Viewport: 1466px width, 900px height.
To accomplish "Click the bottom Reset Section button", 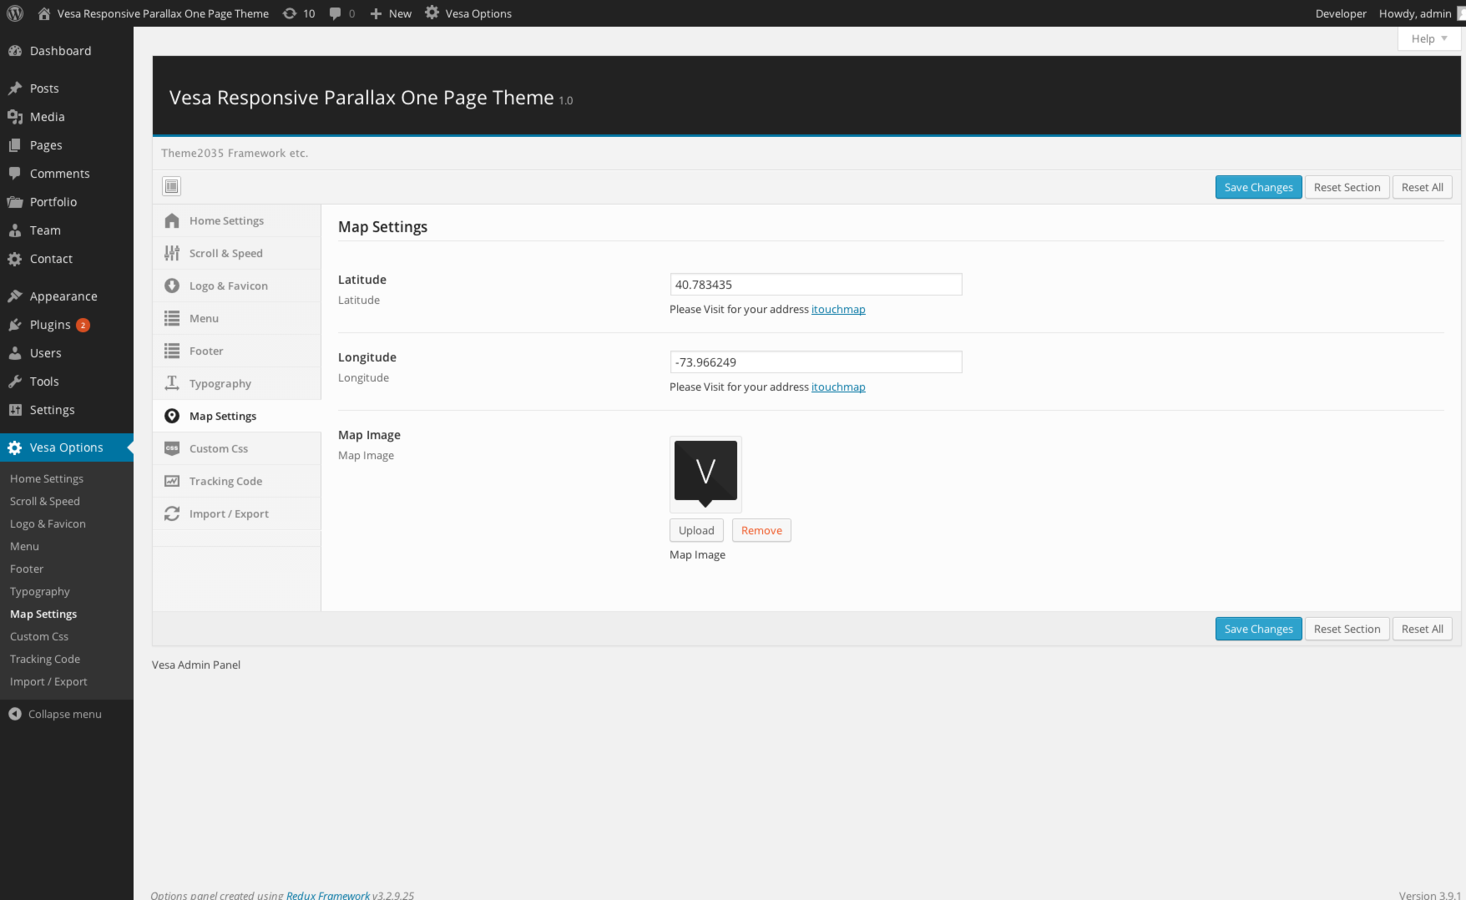I will (1346, 629).
